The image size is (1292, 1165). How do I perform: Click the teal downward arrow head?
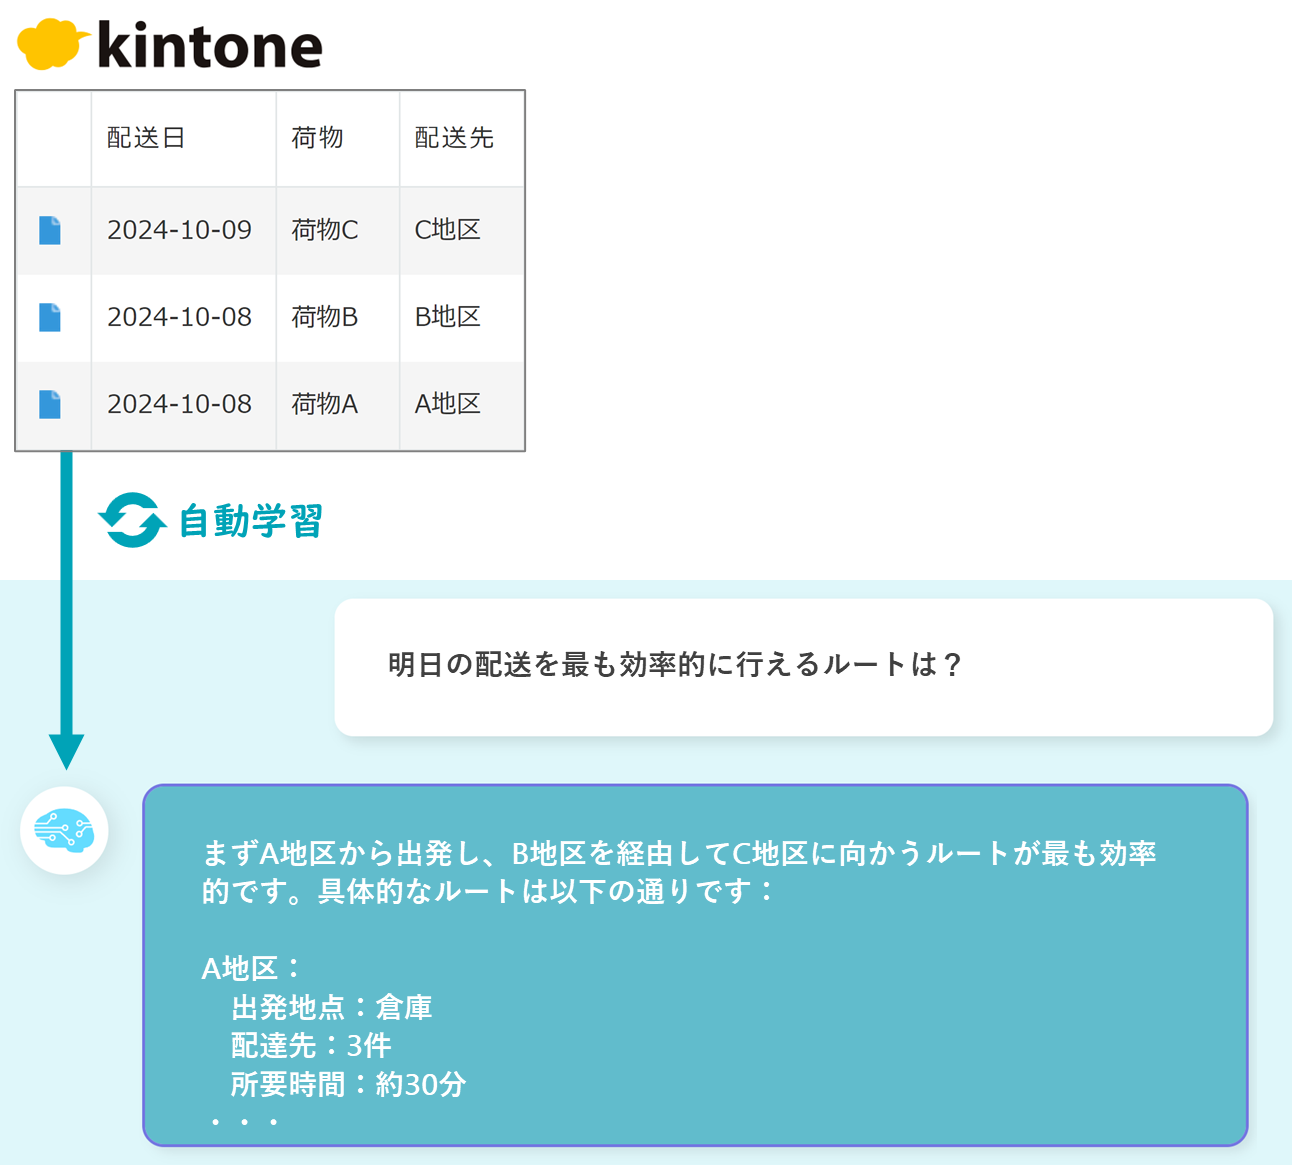click(66, 750)
